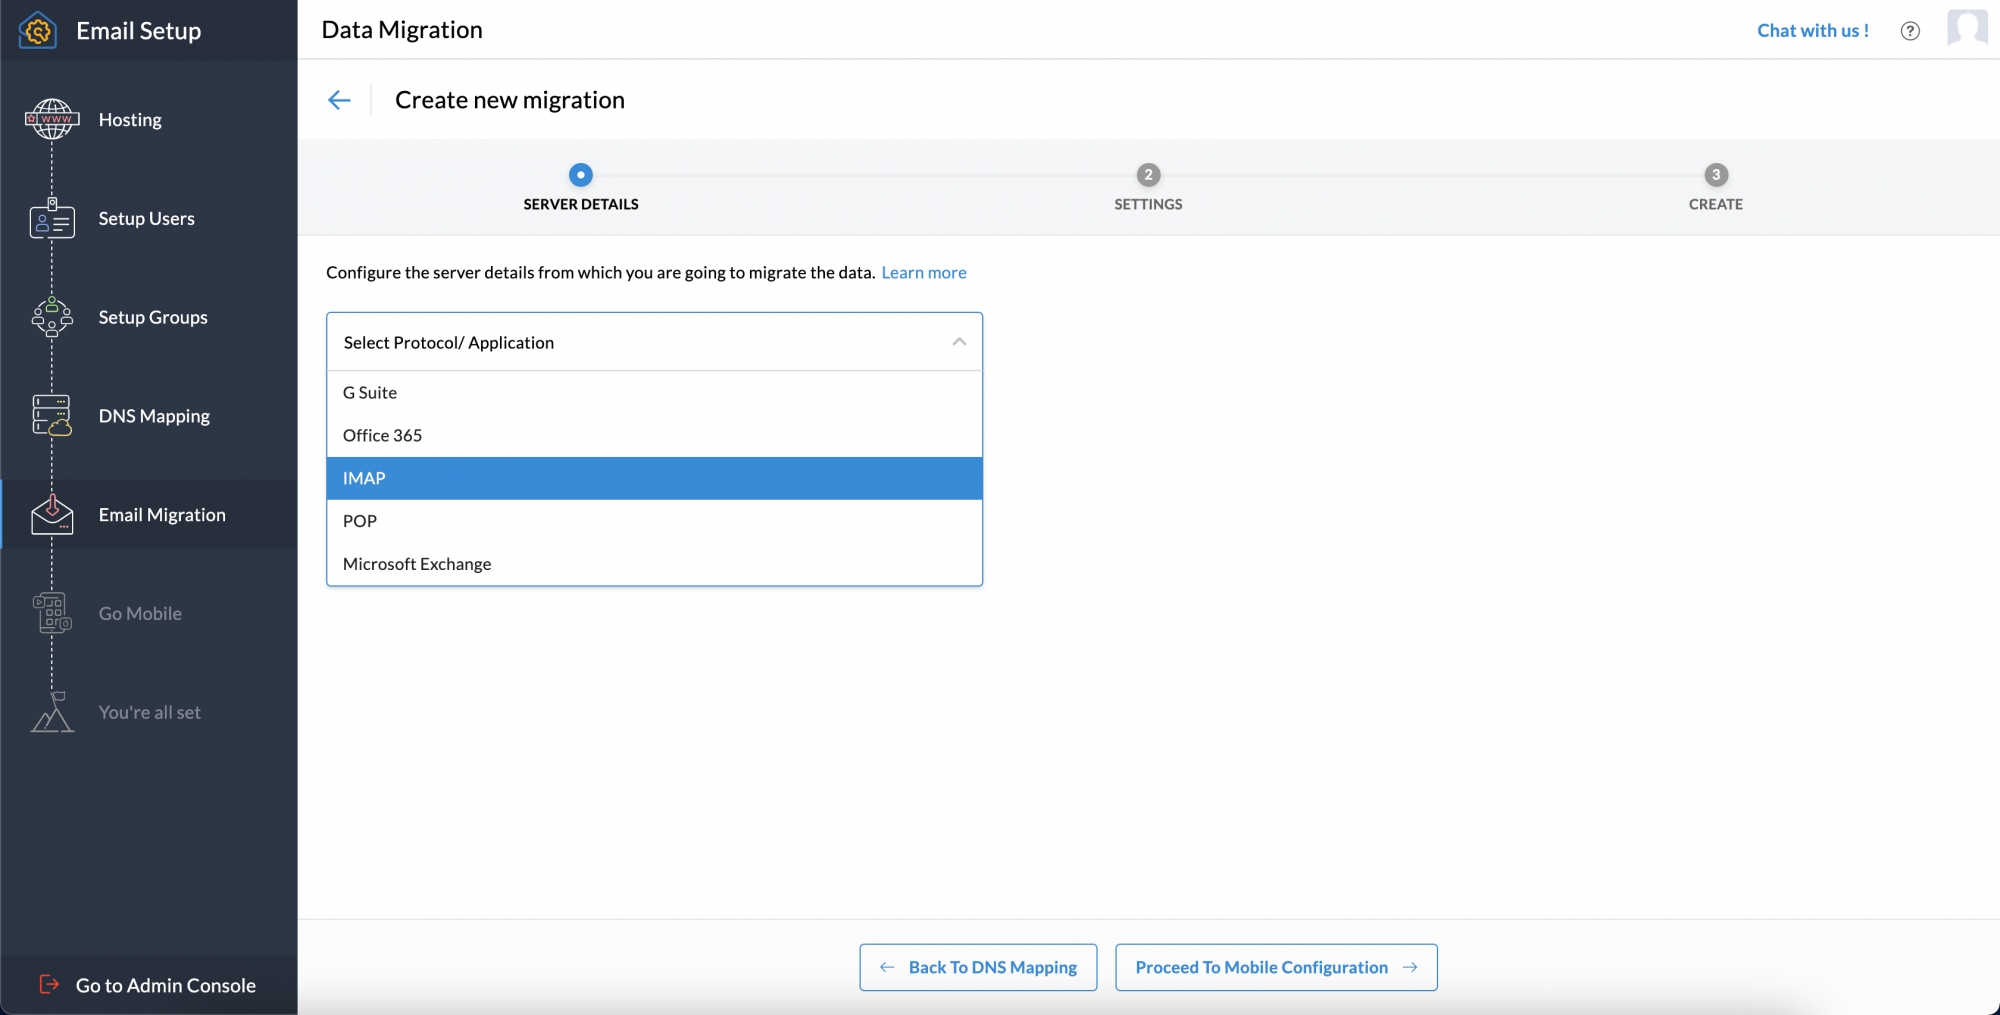Viewport: 2000px width, 1015px height.
Task: Click the Email Setup gear logo
Action: tap(36, 30)
